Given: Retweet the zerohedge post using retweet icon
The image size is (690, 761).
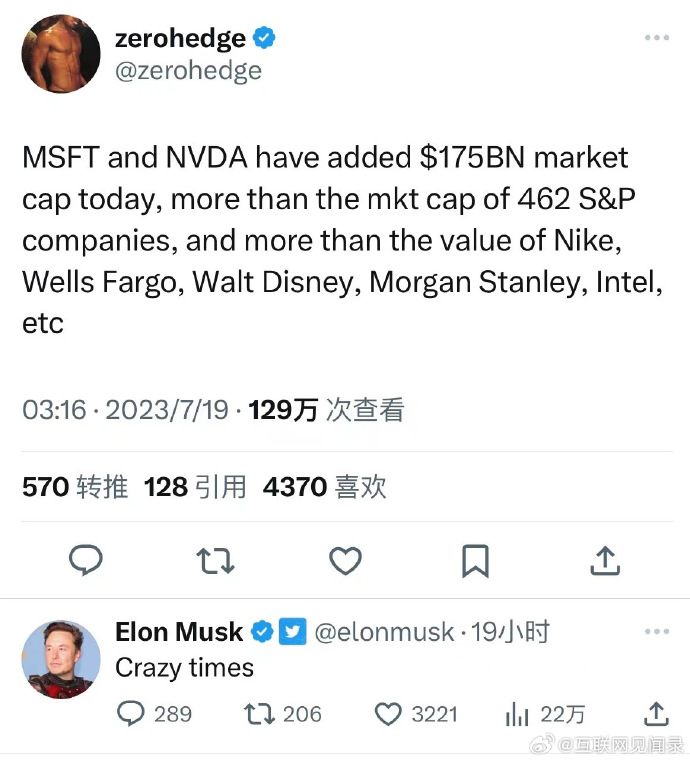Looking at the screenshot, I should coord(215,561).
